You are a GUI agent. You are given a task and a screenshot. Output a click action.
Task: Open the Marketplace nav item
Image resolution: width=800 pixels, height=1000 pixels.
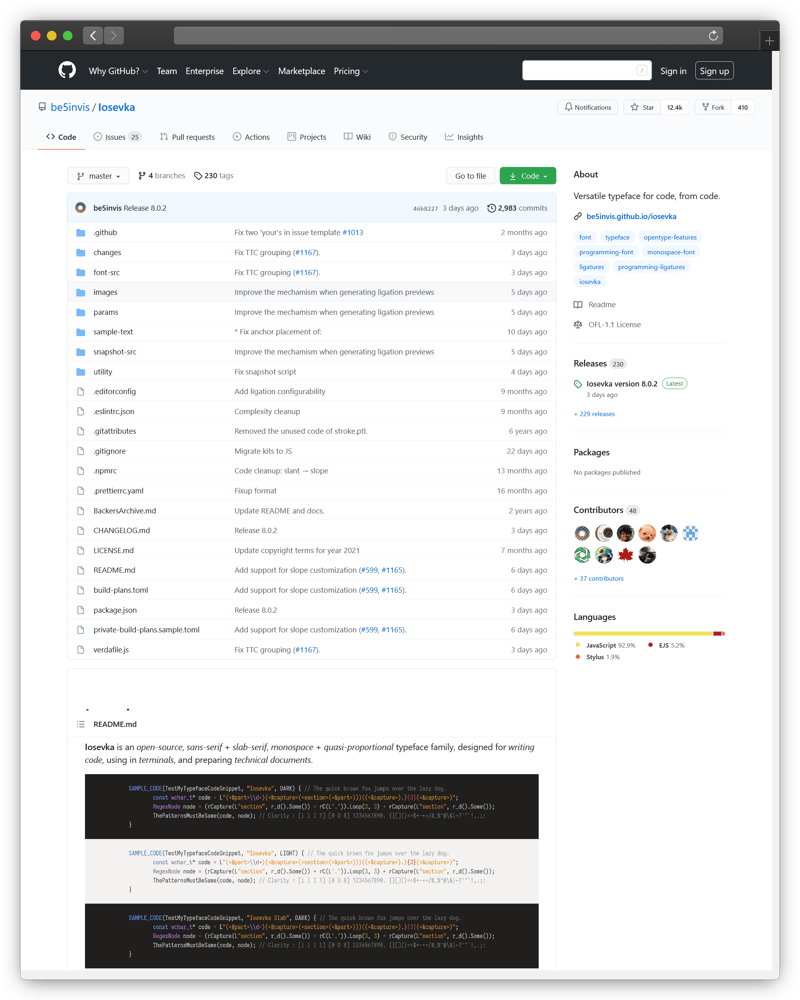tap(301, 71)
